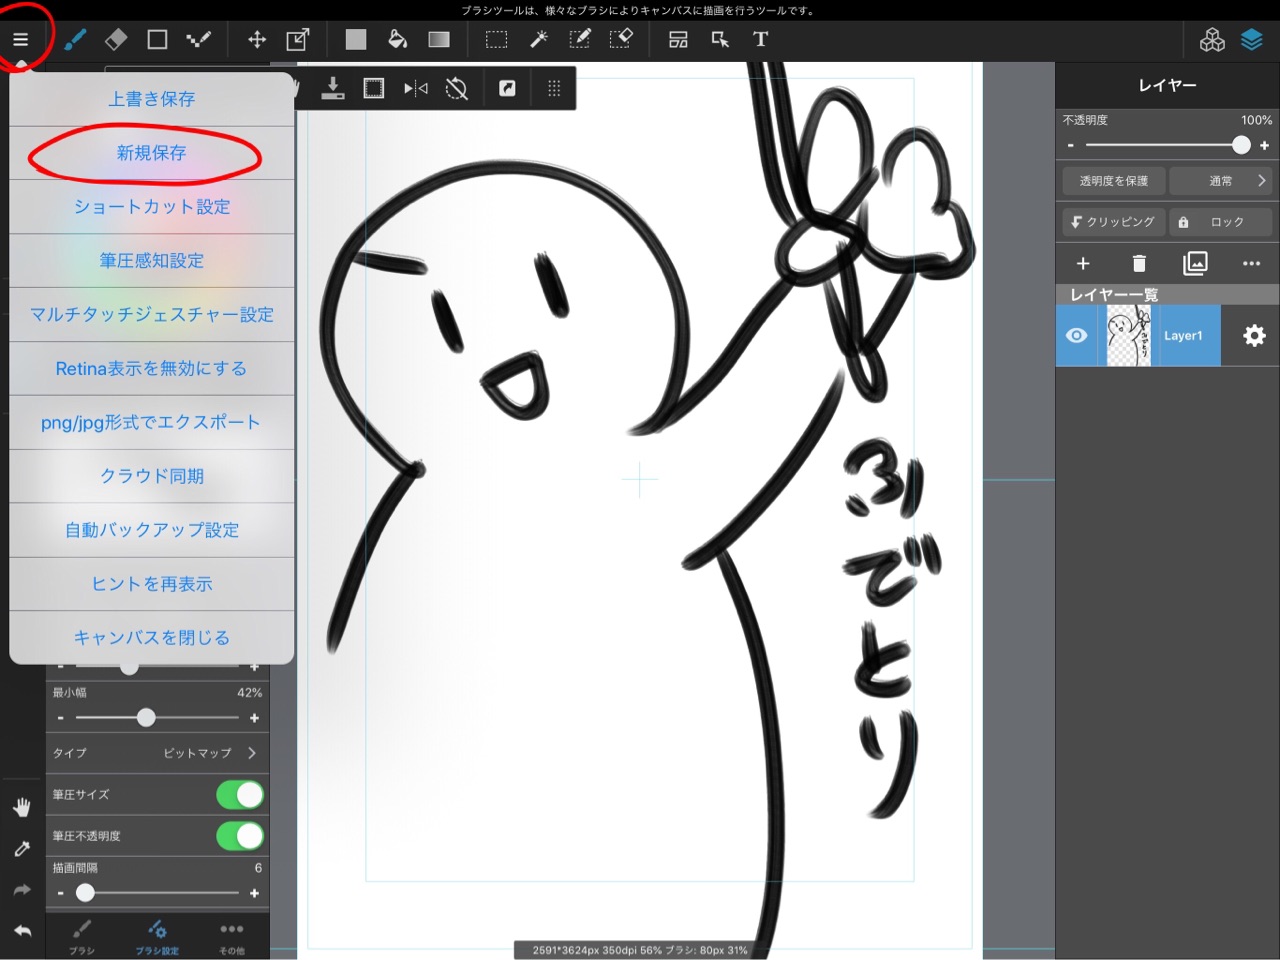Viewport: 1280px width, 960px height.
Task: Delete layer with the trash icon
Action: [1139, 263]
